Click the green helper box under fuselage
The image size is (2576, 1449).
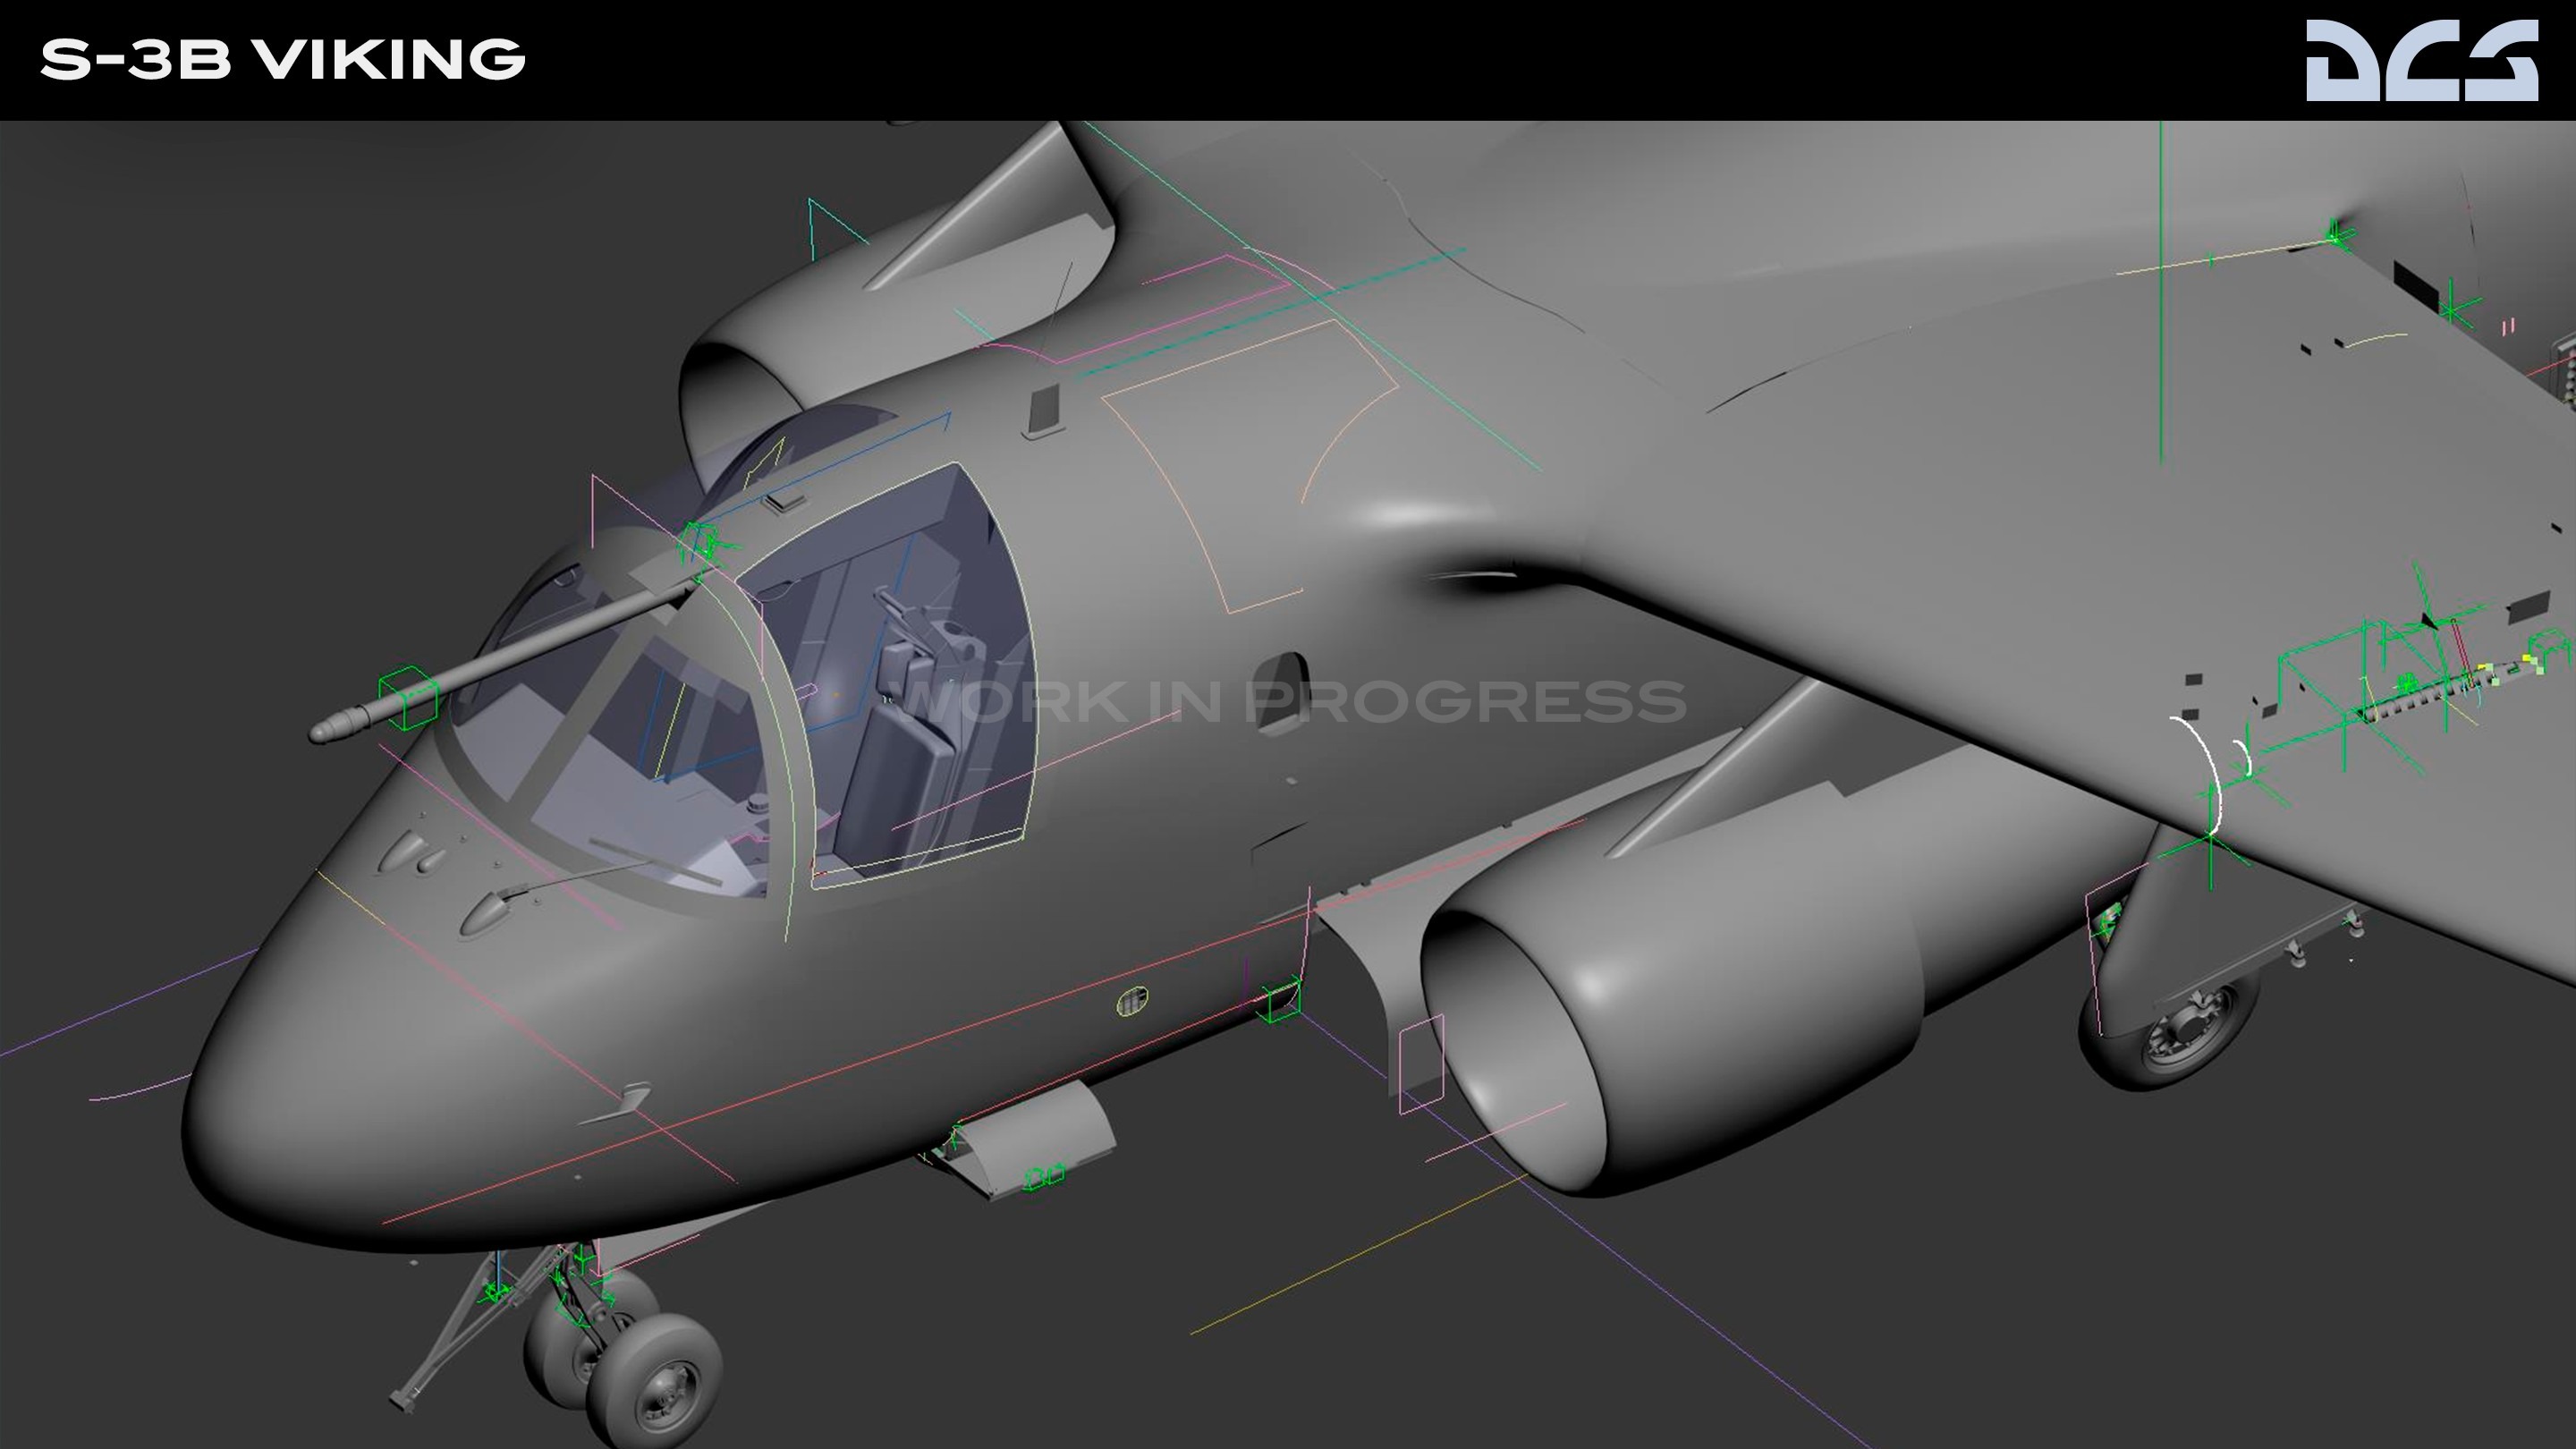(x=1279, y=1002)
